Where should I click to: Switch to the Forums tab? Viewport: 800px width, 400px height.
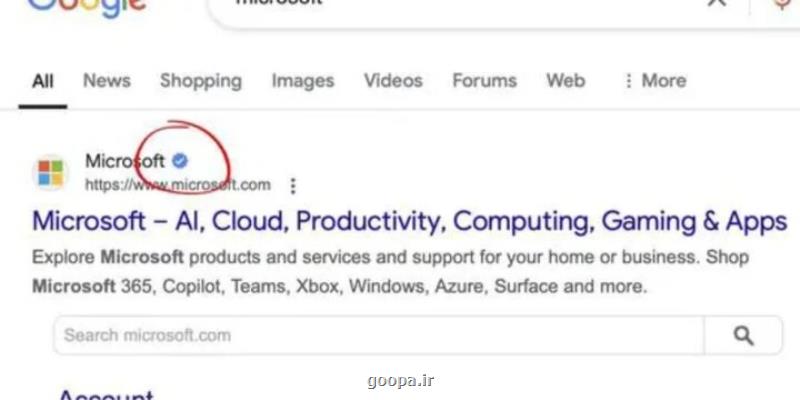pos(484,81)
